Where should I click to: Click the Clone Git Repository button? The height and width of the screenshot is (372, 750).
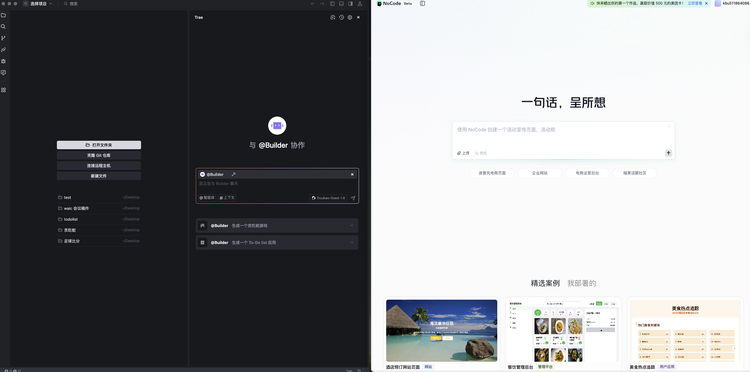pos(99,155)
